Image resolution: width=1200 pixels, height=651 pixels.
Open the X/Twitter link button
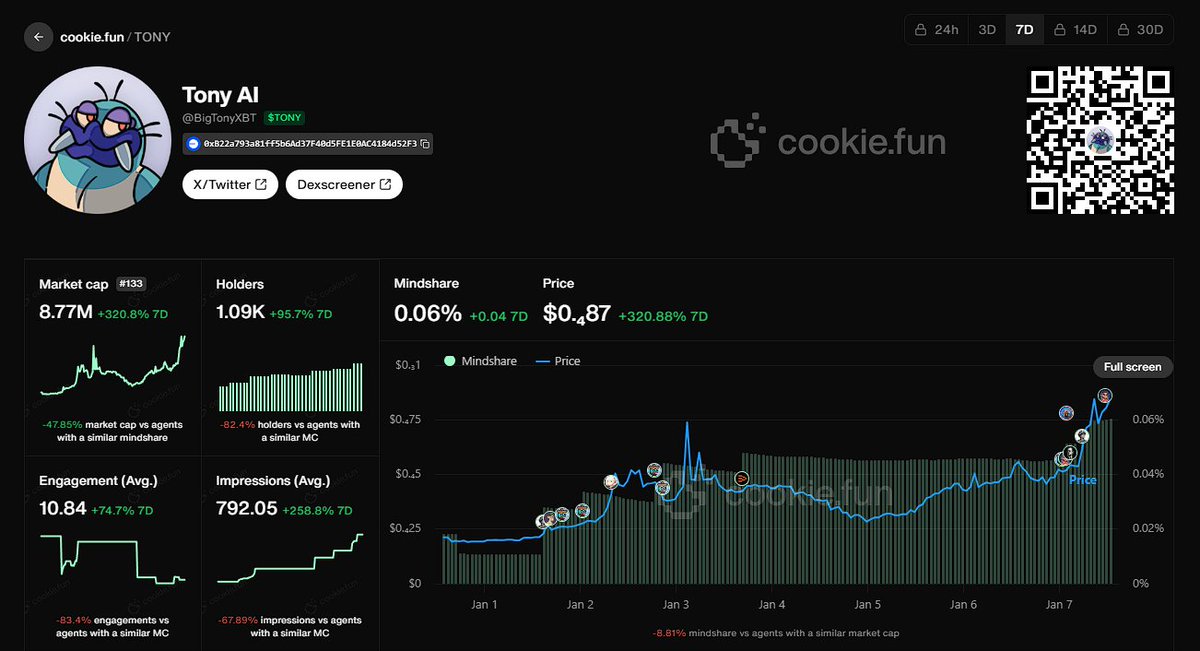tap(230, 184)
